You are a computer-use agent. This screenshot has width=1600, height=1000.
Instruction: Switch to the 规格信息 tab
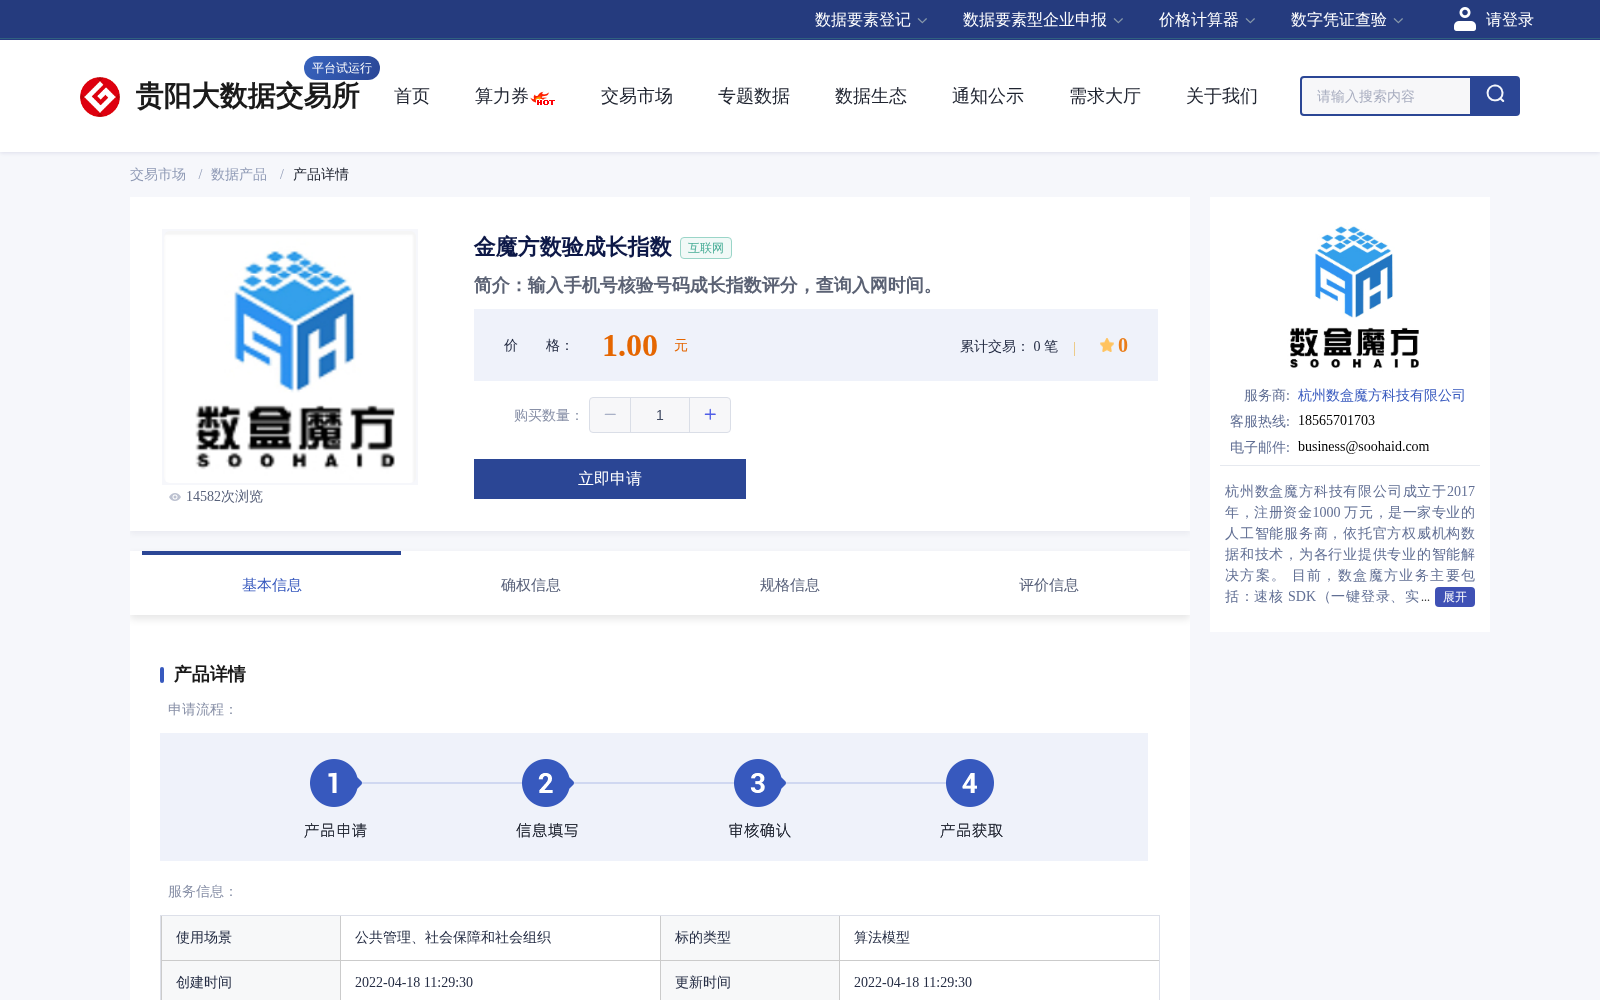coord(790,585)
